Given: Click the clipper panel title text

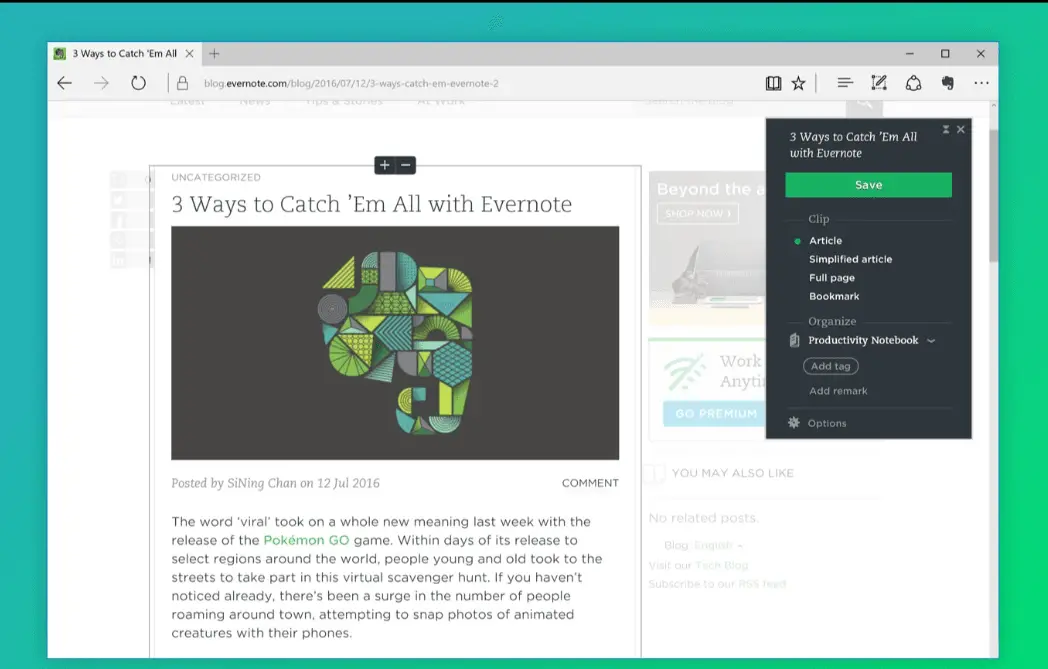Looking at the screenshot, I should tap(854, 145).
